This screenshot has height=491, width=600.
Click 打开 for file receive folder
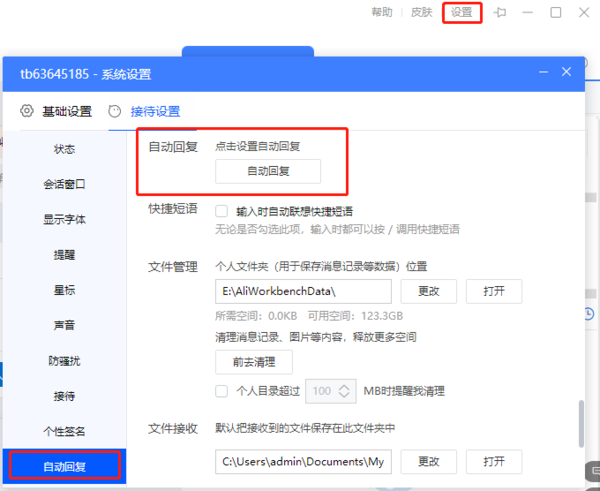[x=494, y=462]
